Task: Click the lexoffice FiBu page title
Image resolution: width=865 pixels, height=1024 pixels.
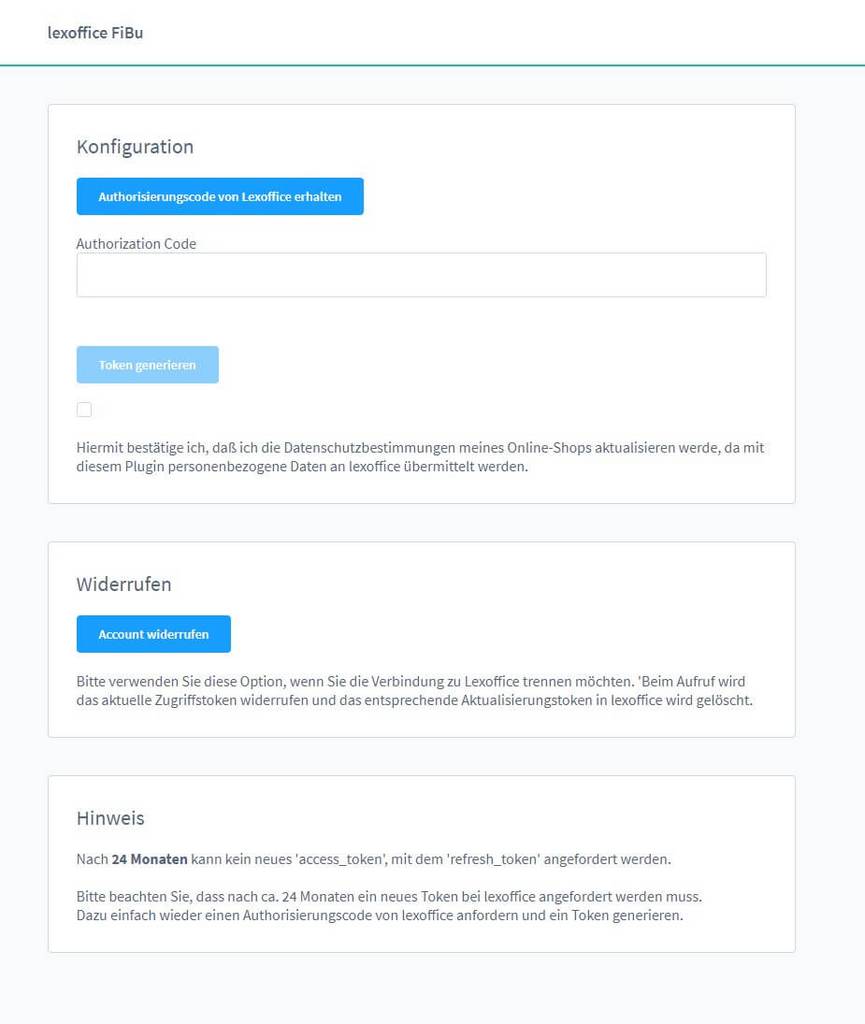Action: [x=95, y=33]
